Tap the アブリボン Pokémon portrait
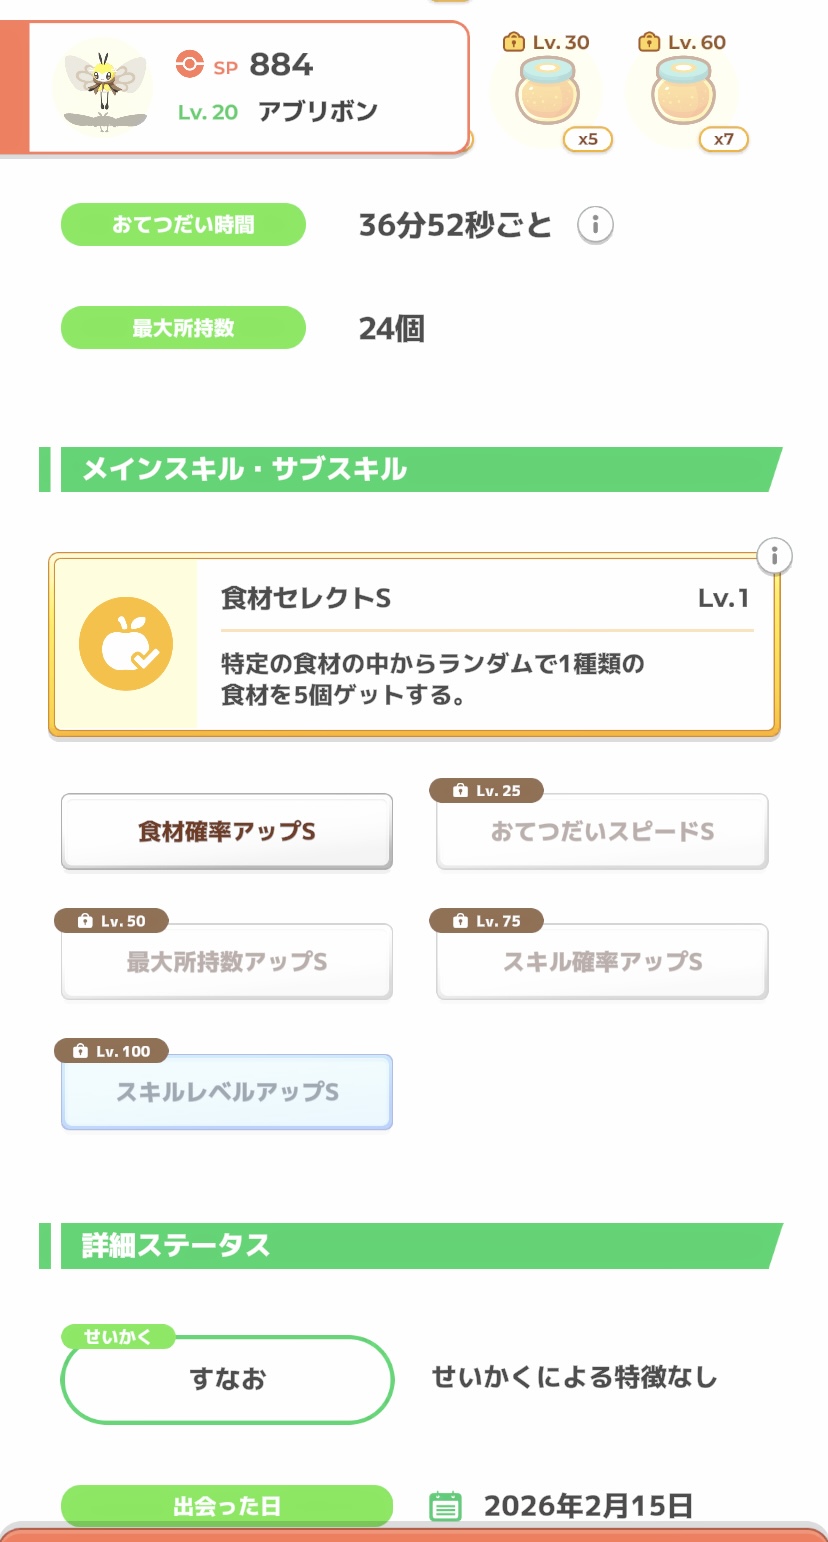 [x=106, y=86]
